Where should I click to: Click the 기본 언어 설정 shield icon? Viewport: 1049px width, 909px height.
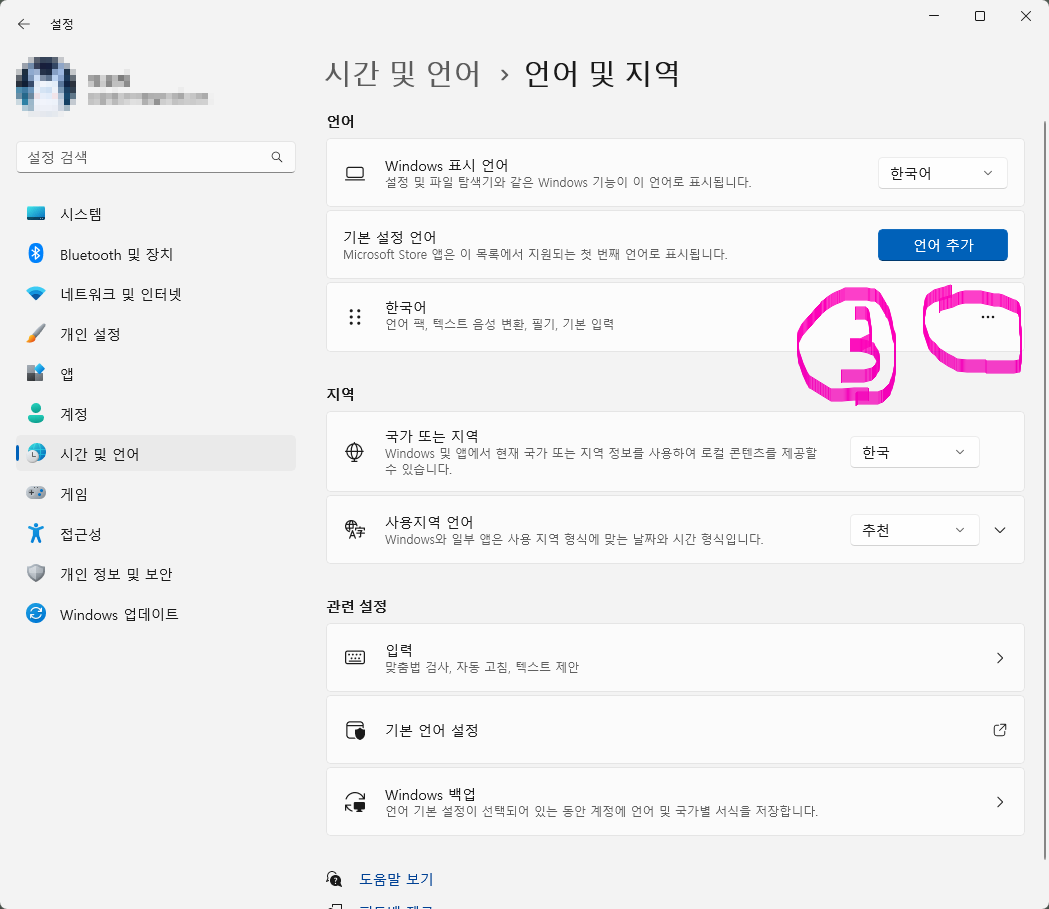pyautogui.click(x=355, y=730)
